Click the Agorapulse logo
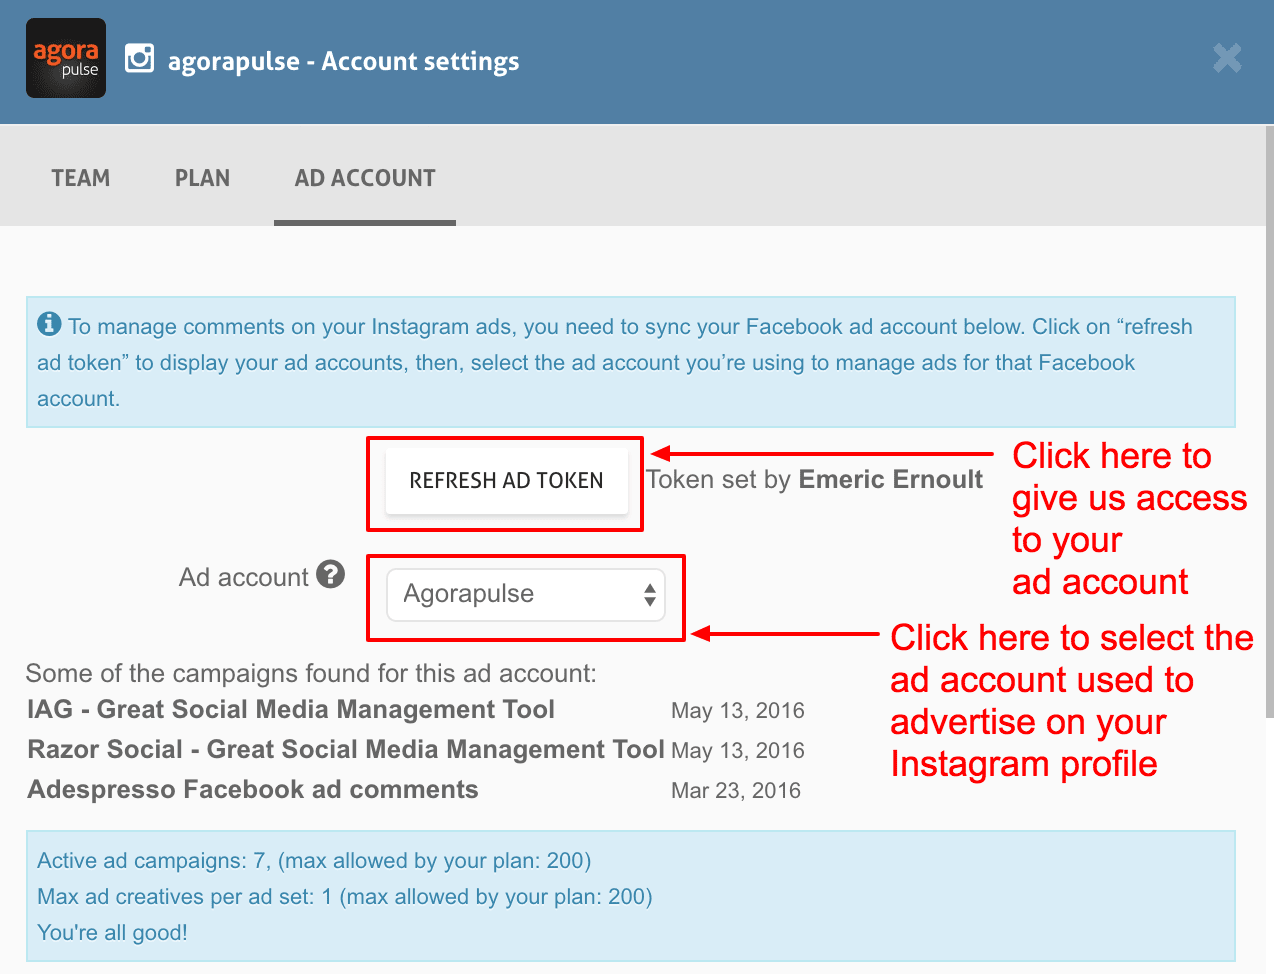 (66, 58)
